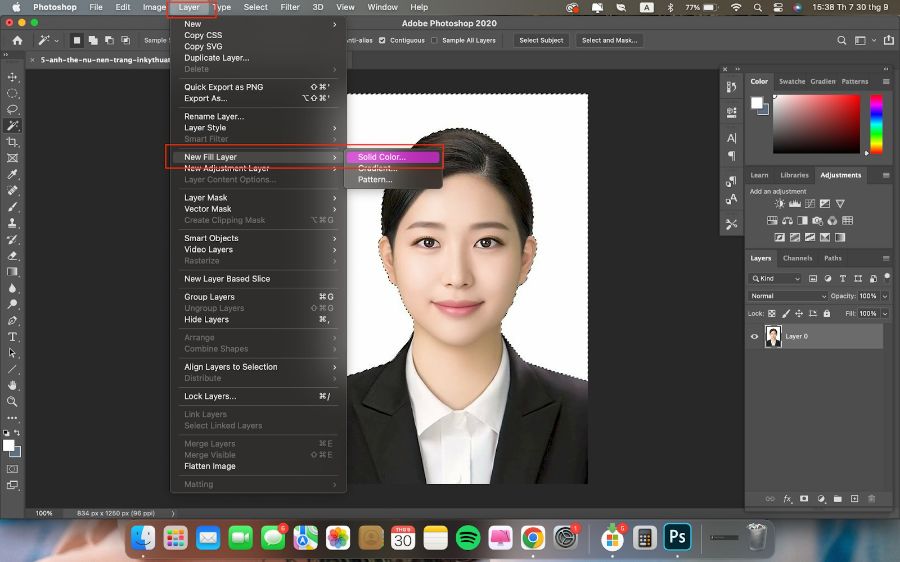Toggle Lock position
This screenshot has width=900, height=562.
799,313
